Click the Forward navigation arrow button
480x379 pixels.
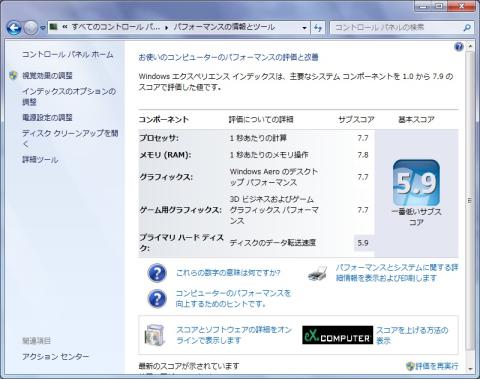[x=31, y=28]
